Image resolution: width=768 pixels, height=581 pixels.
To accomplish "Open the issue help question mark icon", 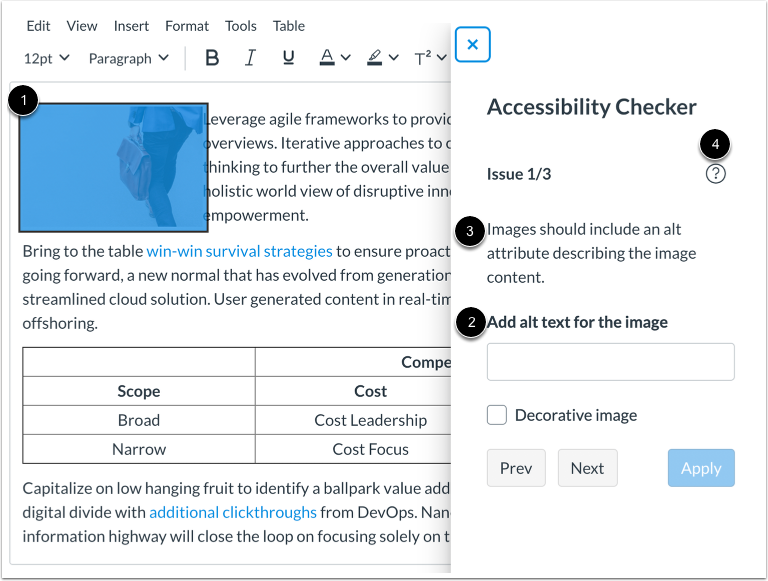I will (x=716, y=174).
